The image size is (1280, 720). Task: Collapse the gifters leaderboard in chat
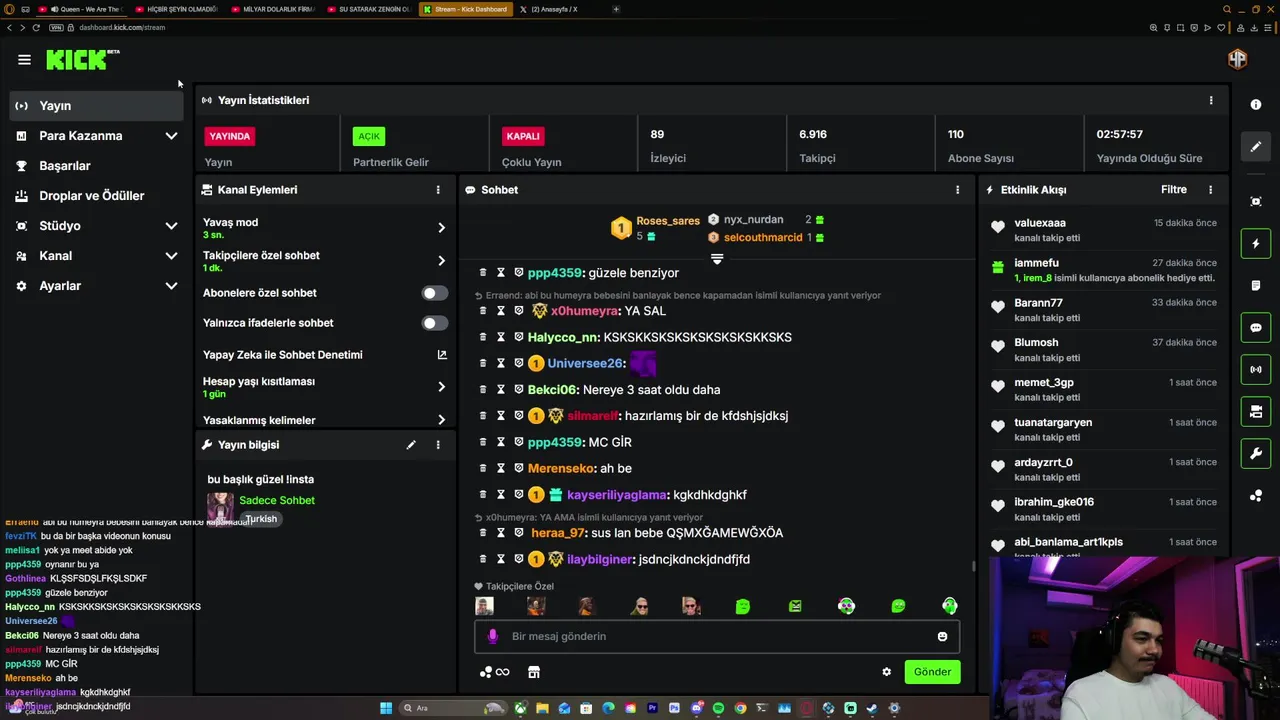(x=717, y=259)
